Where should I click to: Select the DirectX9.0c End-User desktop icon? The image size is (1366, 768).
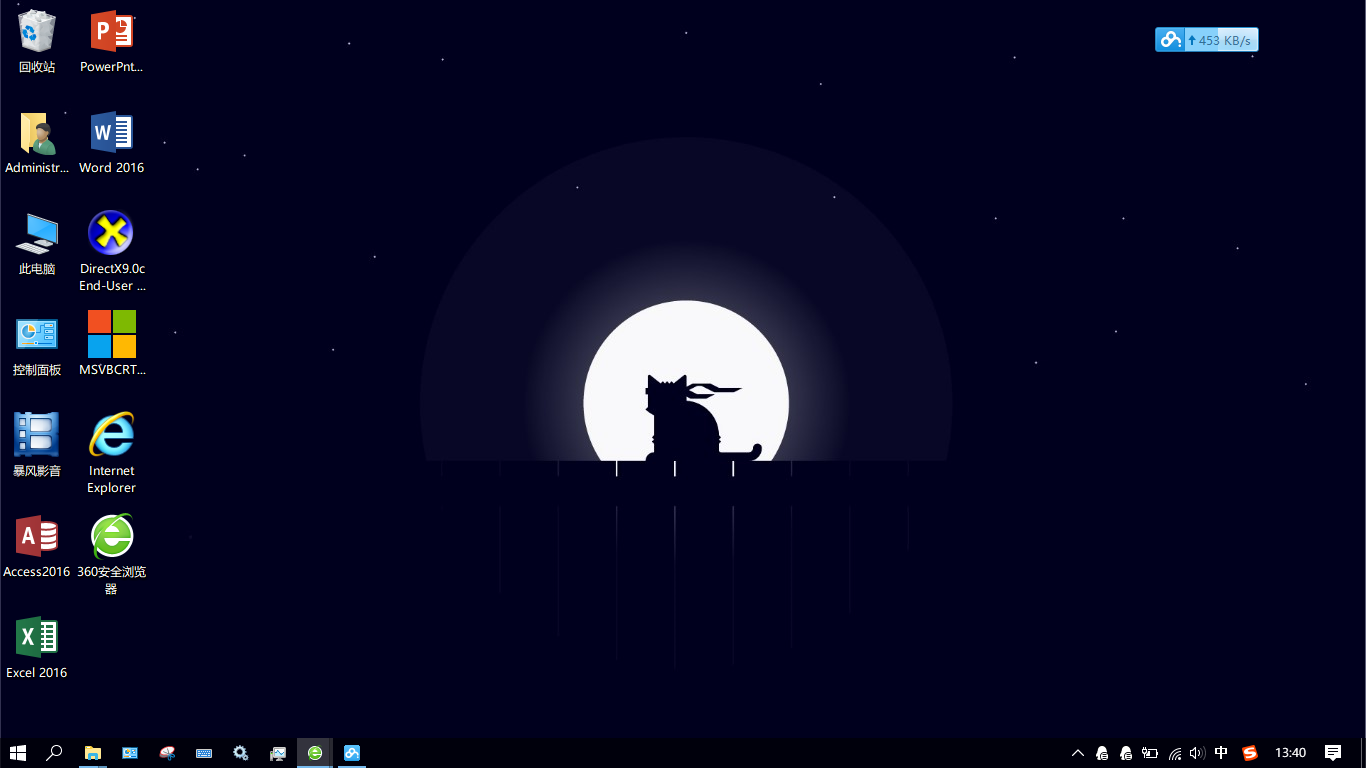point(111,234)
